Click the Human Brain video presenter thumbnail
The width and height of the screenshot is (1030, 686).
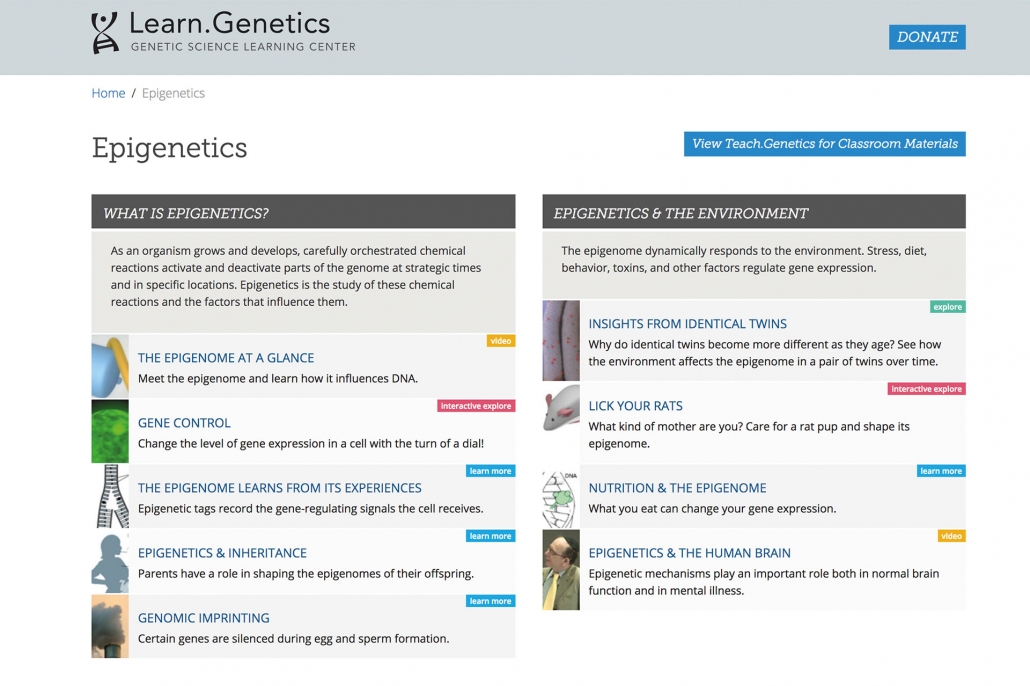coord(561,569)
